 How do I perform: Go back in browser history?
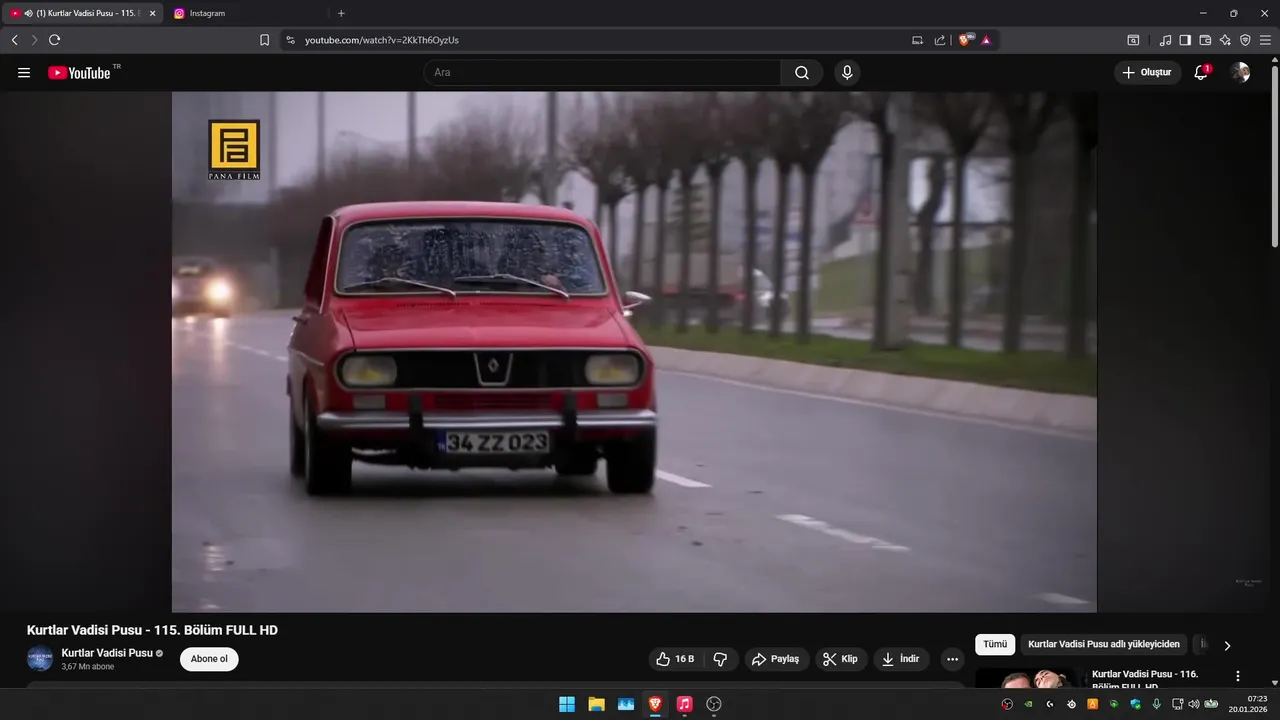pyautogui.click(x=14, y=40)
